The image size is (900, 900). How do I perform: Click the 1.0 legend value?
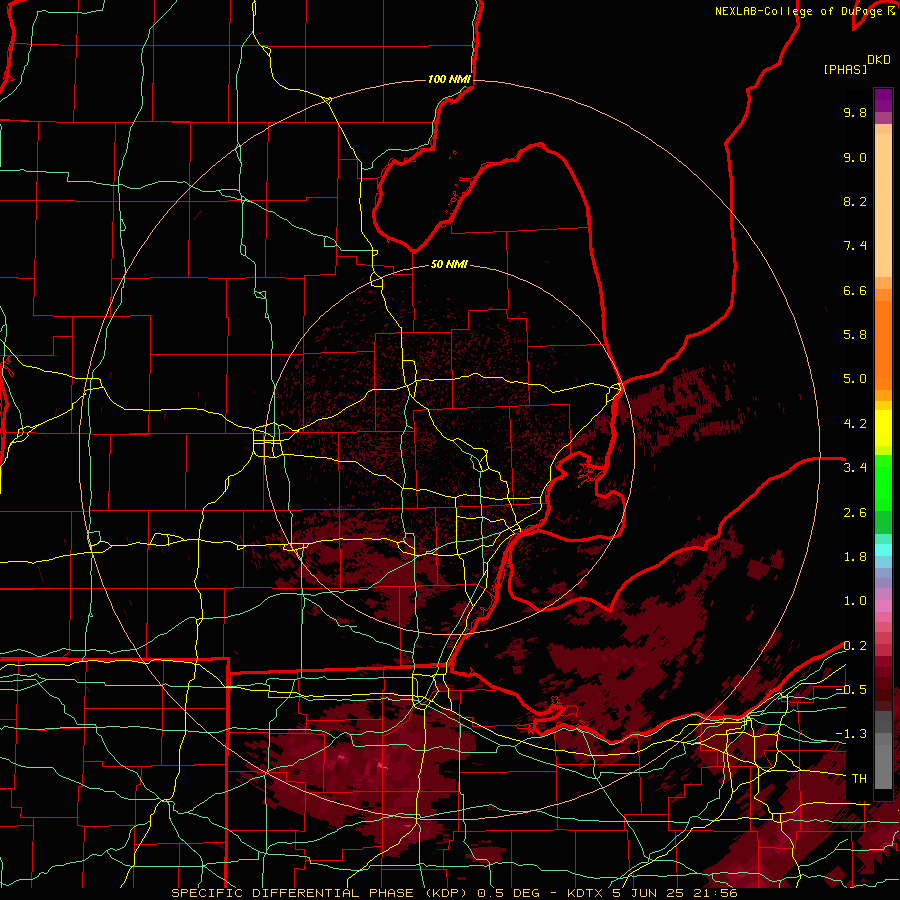click(x=855, y=601)
